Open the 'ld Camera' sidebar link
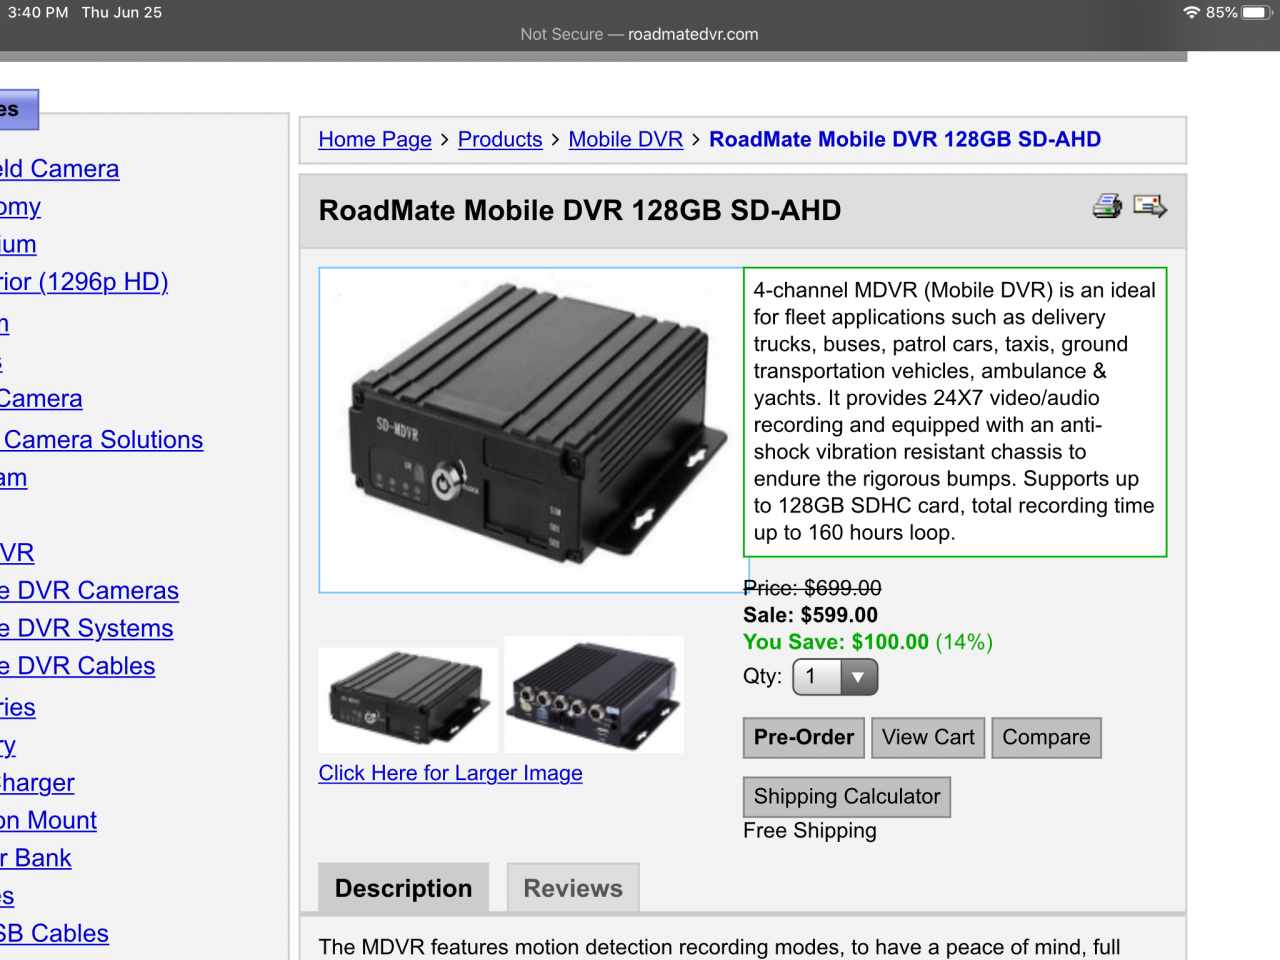This screenshot has height=960, width=1280. pos(60,169)
